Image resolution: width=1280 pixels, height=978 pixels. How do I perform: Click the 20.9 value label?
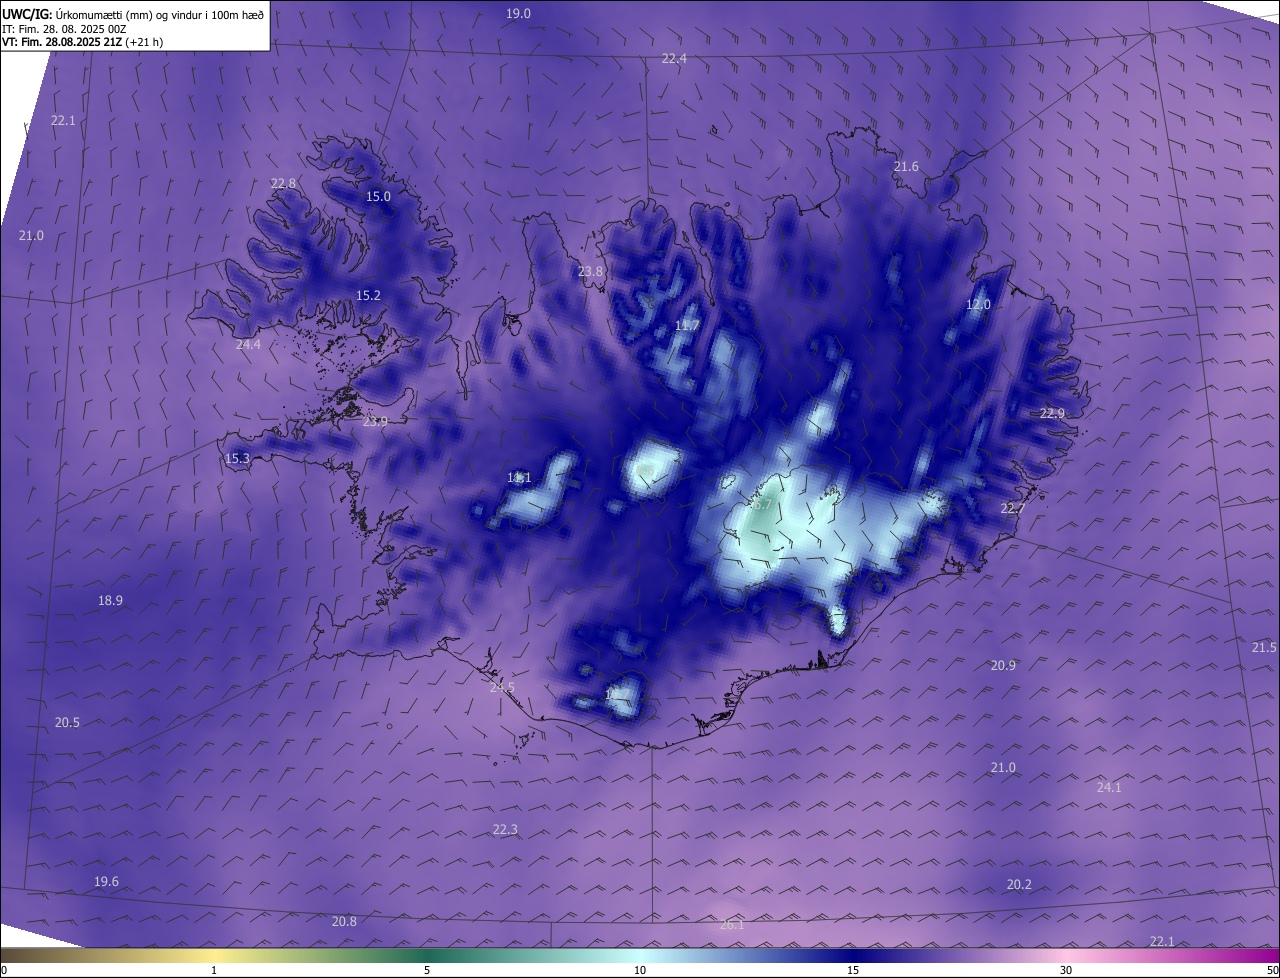tap(1003, 665)
